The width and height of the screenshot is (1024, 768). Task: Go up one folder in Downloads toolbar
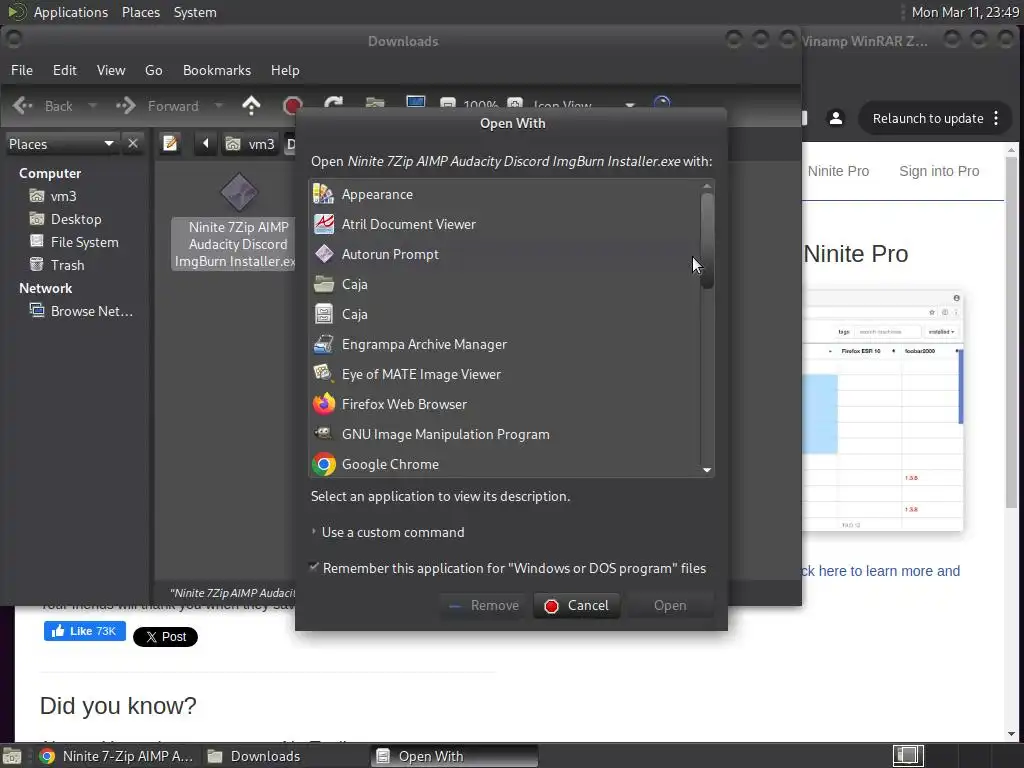point(251,105)
